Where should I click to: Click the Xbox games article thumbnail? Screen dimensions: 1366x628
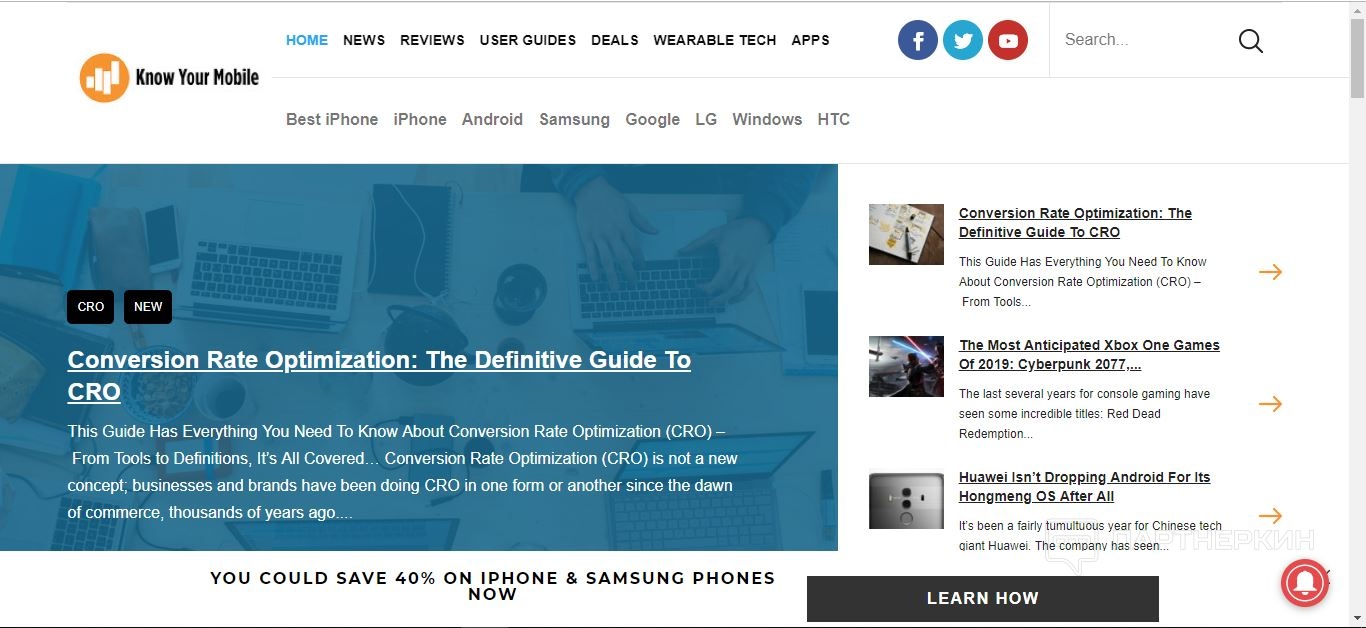tap(906, 366)
